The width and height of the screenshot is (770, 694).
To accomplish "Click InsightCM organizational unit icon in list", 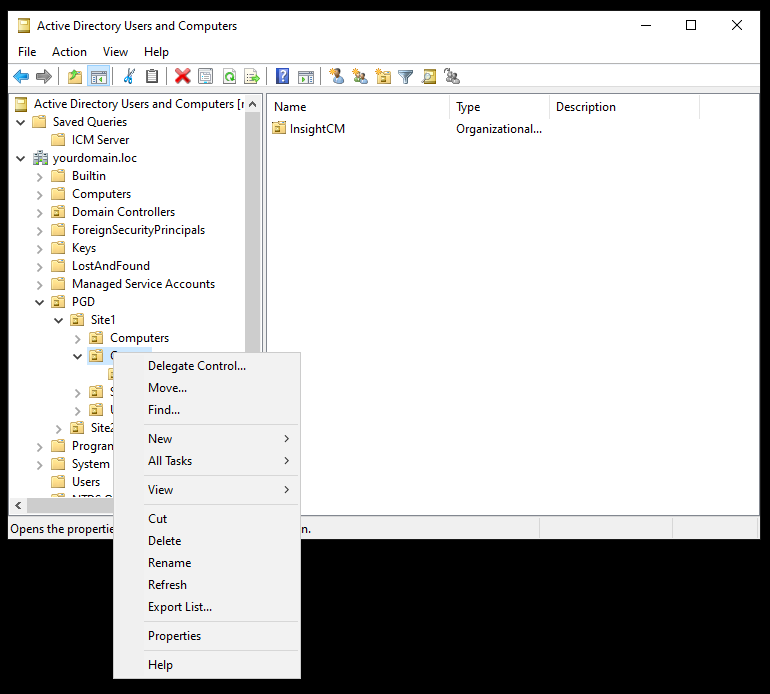I will (x=279, y=128).
